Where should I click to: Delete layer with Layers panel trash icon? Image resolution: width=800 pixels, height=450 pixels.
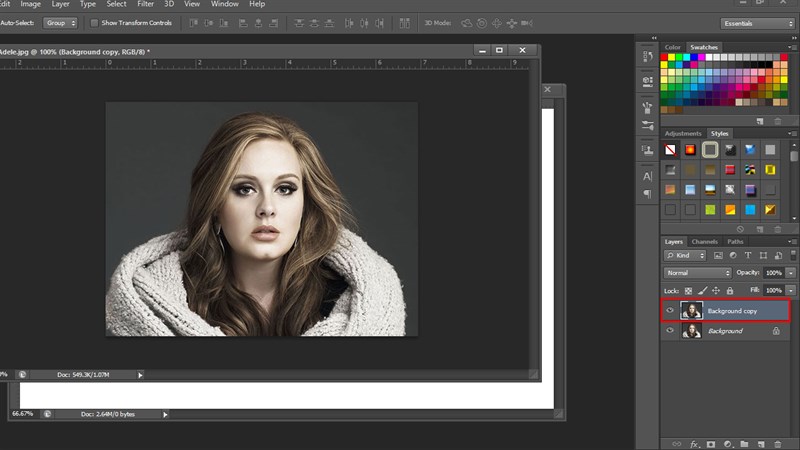(778, 444)
